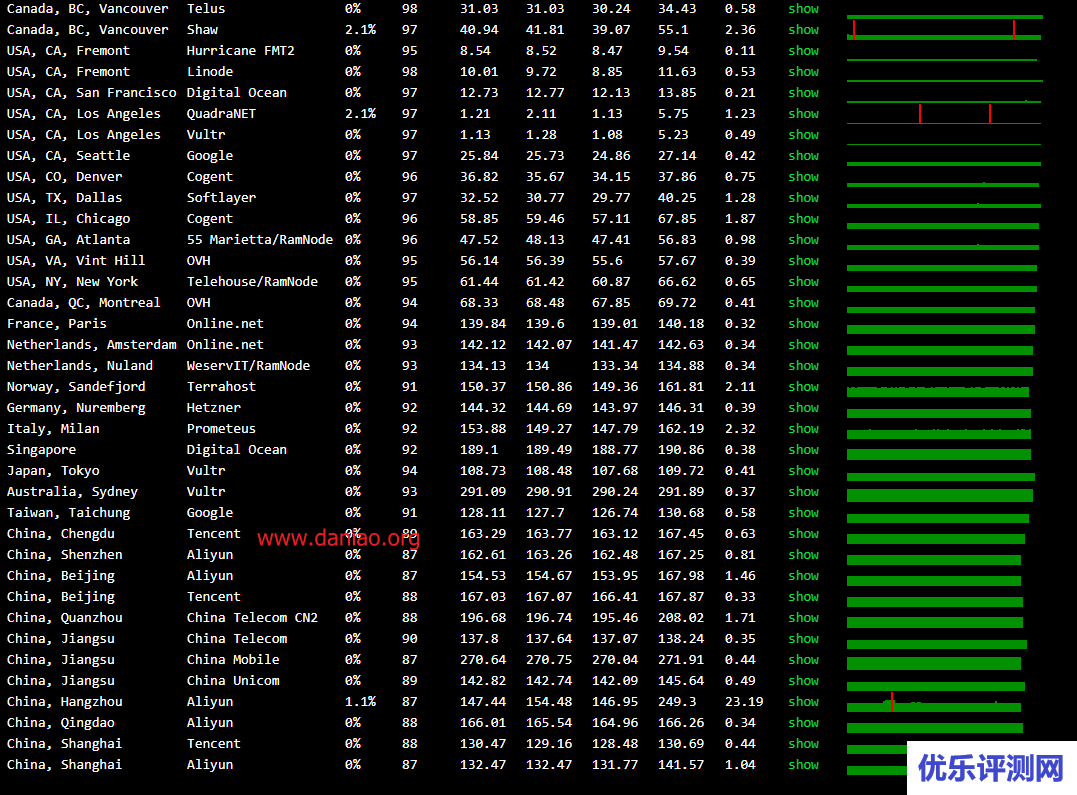Click show for Aliyun Qingdao row
The height and width of the screenshot is (795, 1077).
pyautogui.click(x=803, y=722)
